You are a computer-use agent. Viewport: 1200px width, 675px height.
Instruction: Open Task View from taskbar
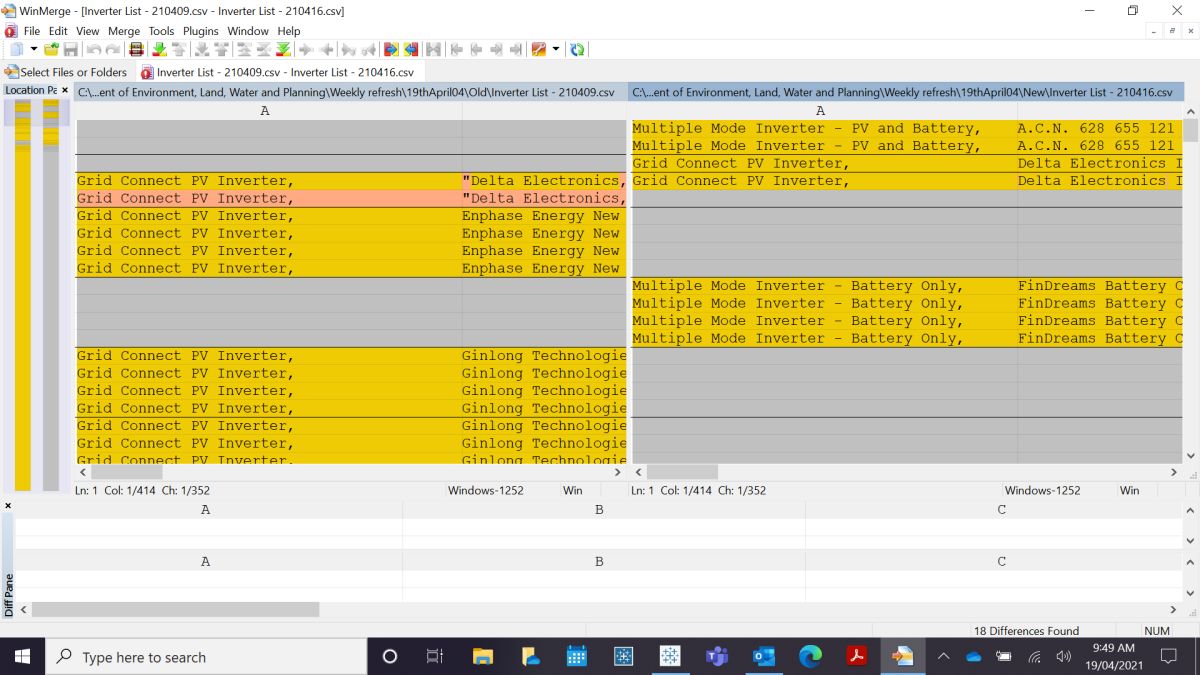(x=434, y=656)
